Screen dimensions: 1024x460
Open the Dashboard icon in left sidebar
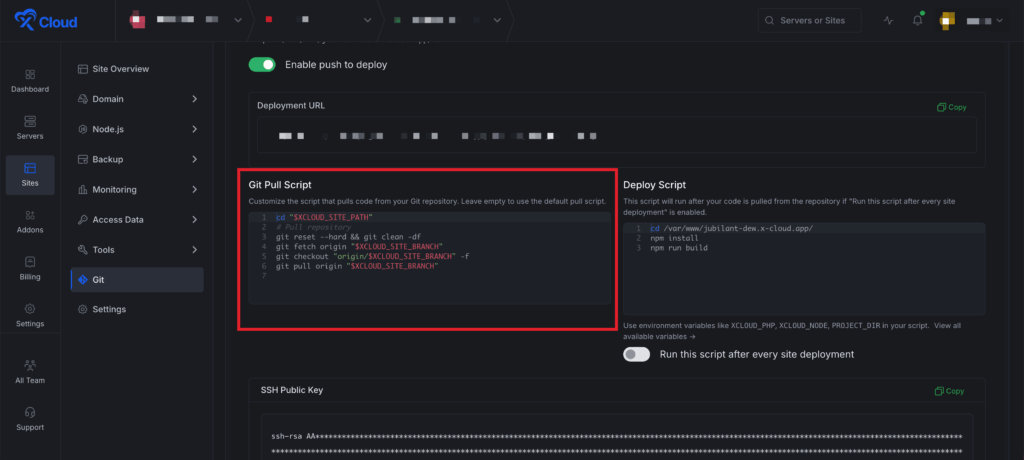click(x=30, y=75)
